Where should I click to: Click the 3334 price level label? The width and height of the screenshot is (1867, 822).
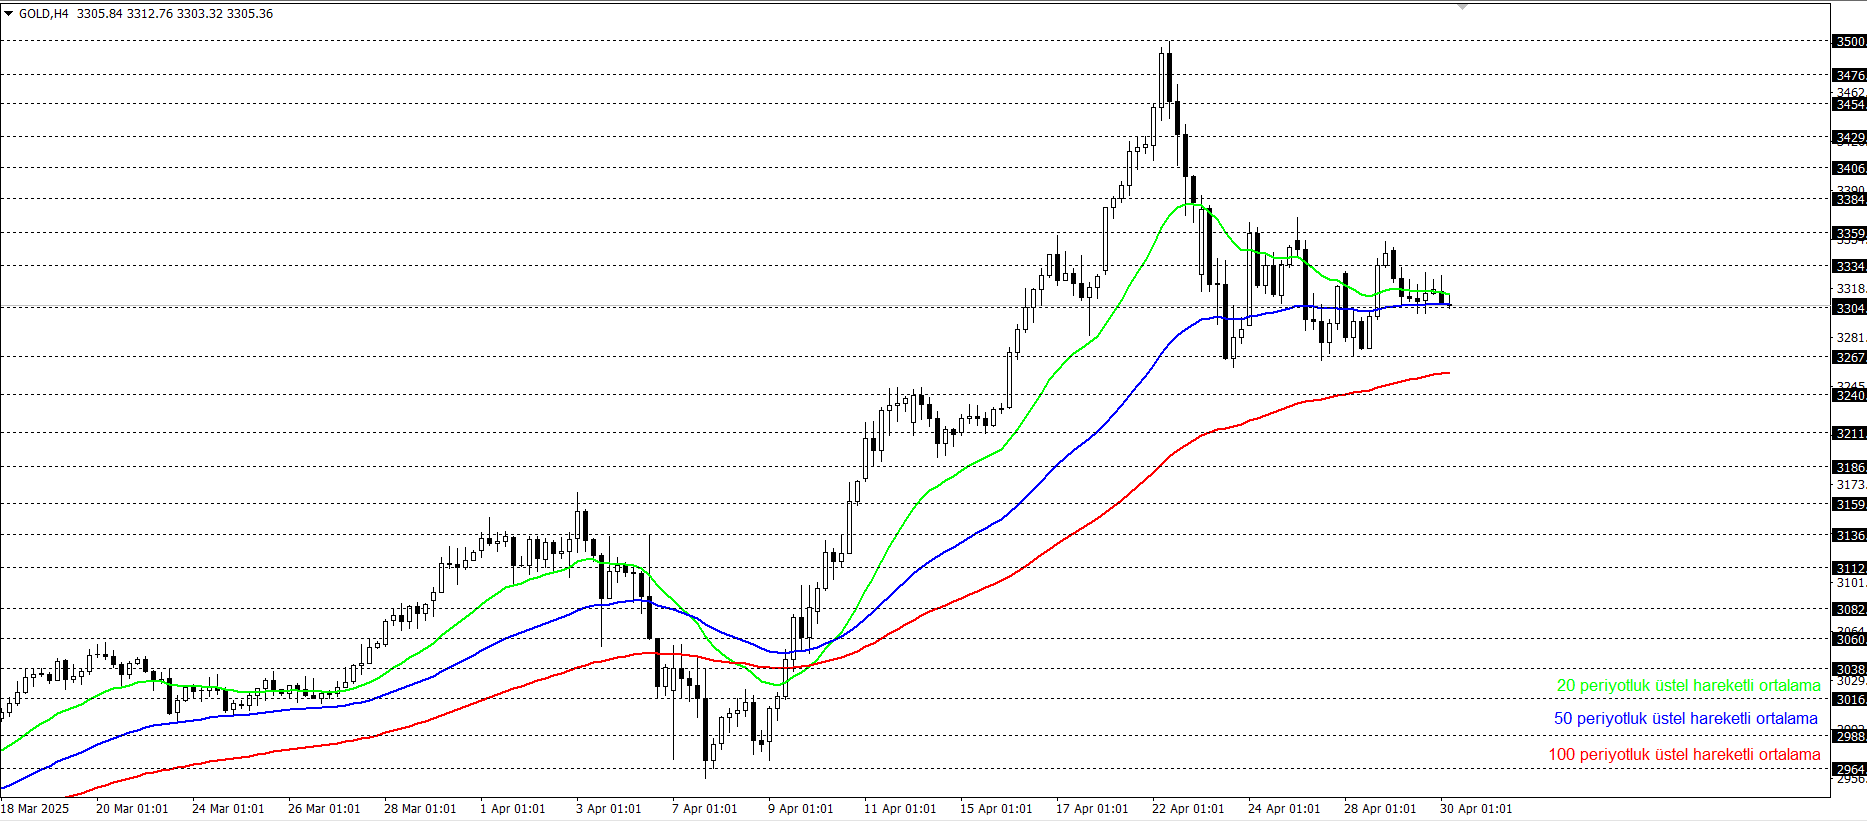pos(1849,267)
